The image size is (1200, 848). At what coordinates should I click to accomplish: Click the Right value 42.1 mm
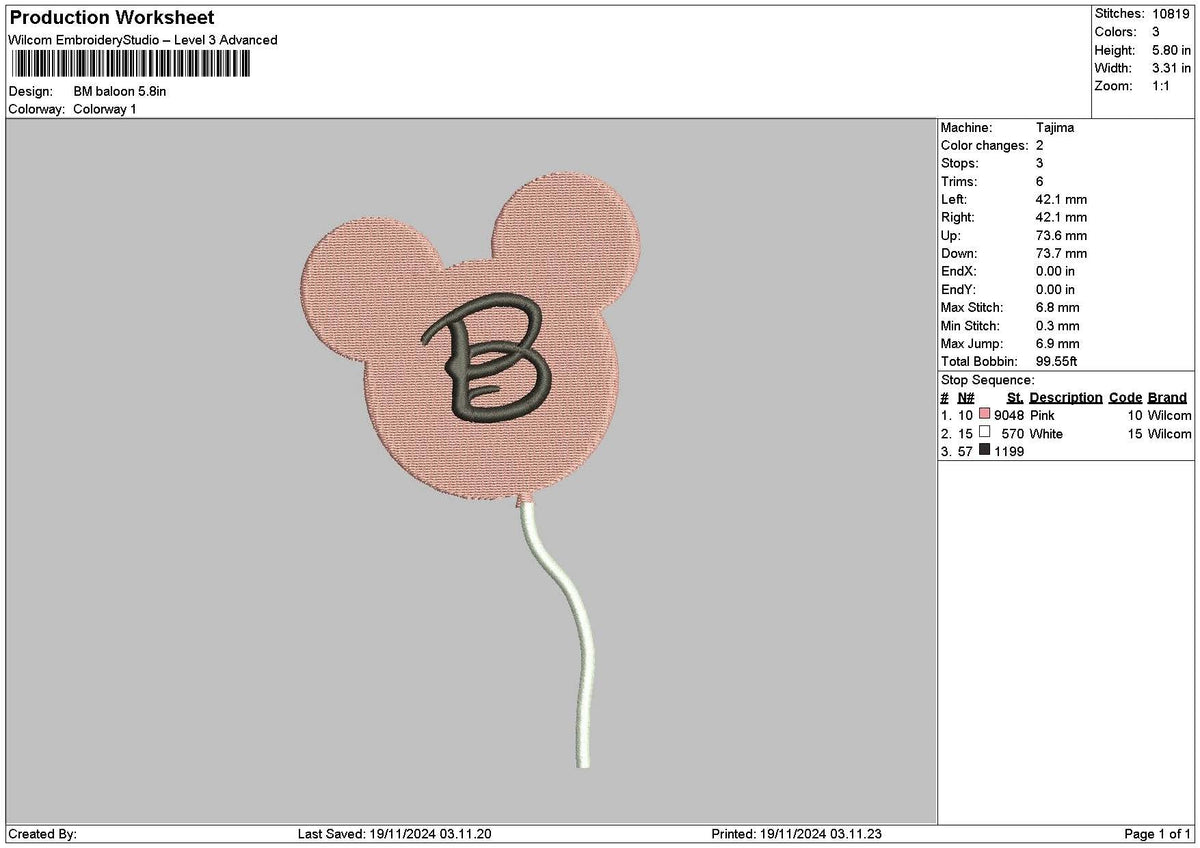(1061, 218)
